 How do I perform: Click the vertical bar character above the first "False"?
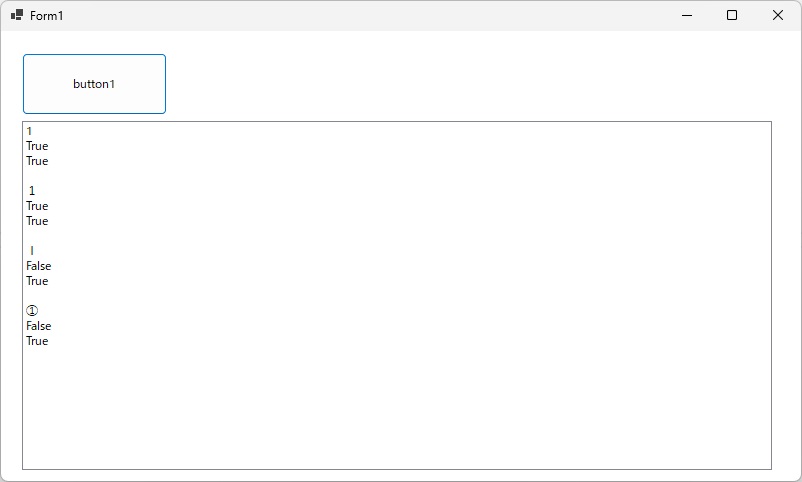pyautogui.click(x=32, y=251)
